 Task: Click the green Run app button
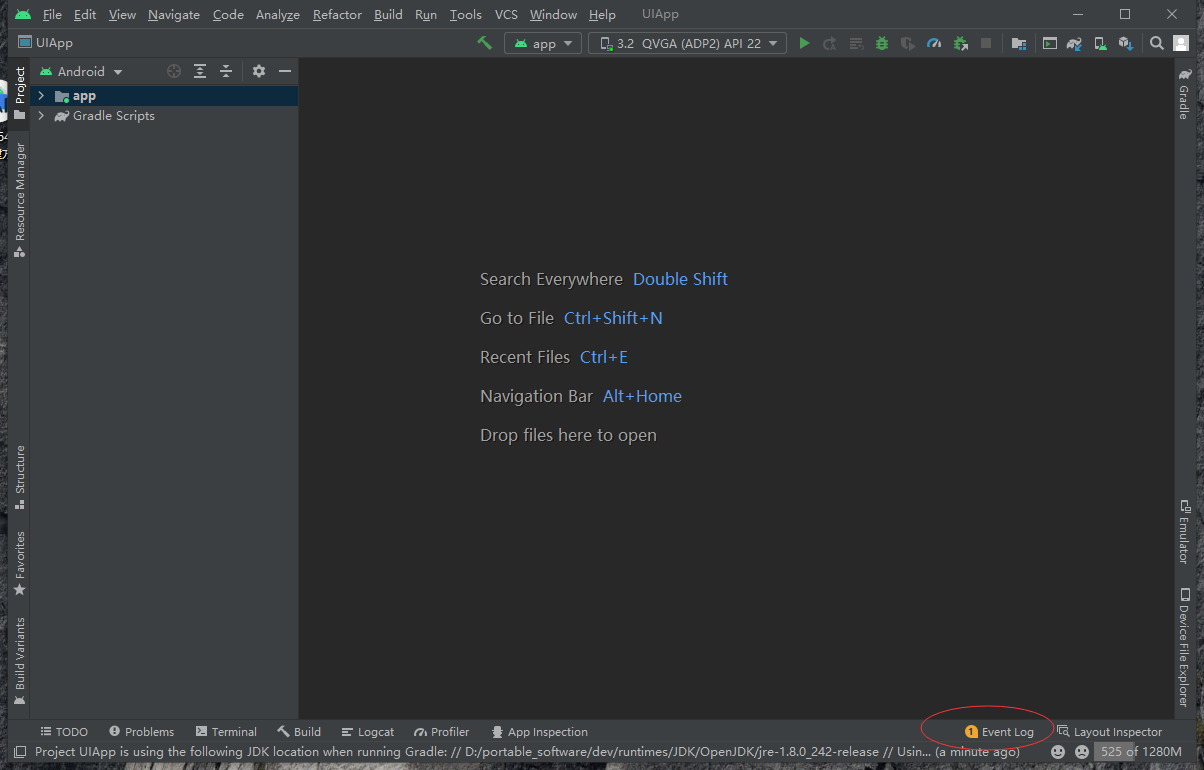click(804, 43)
